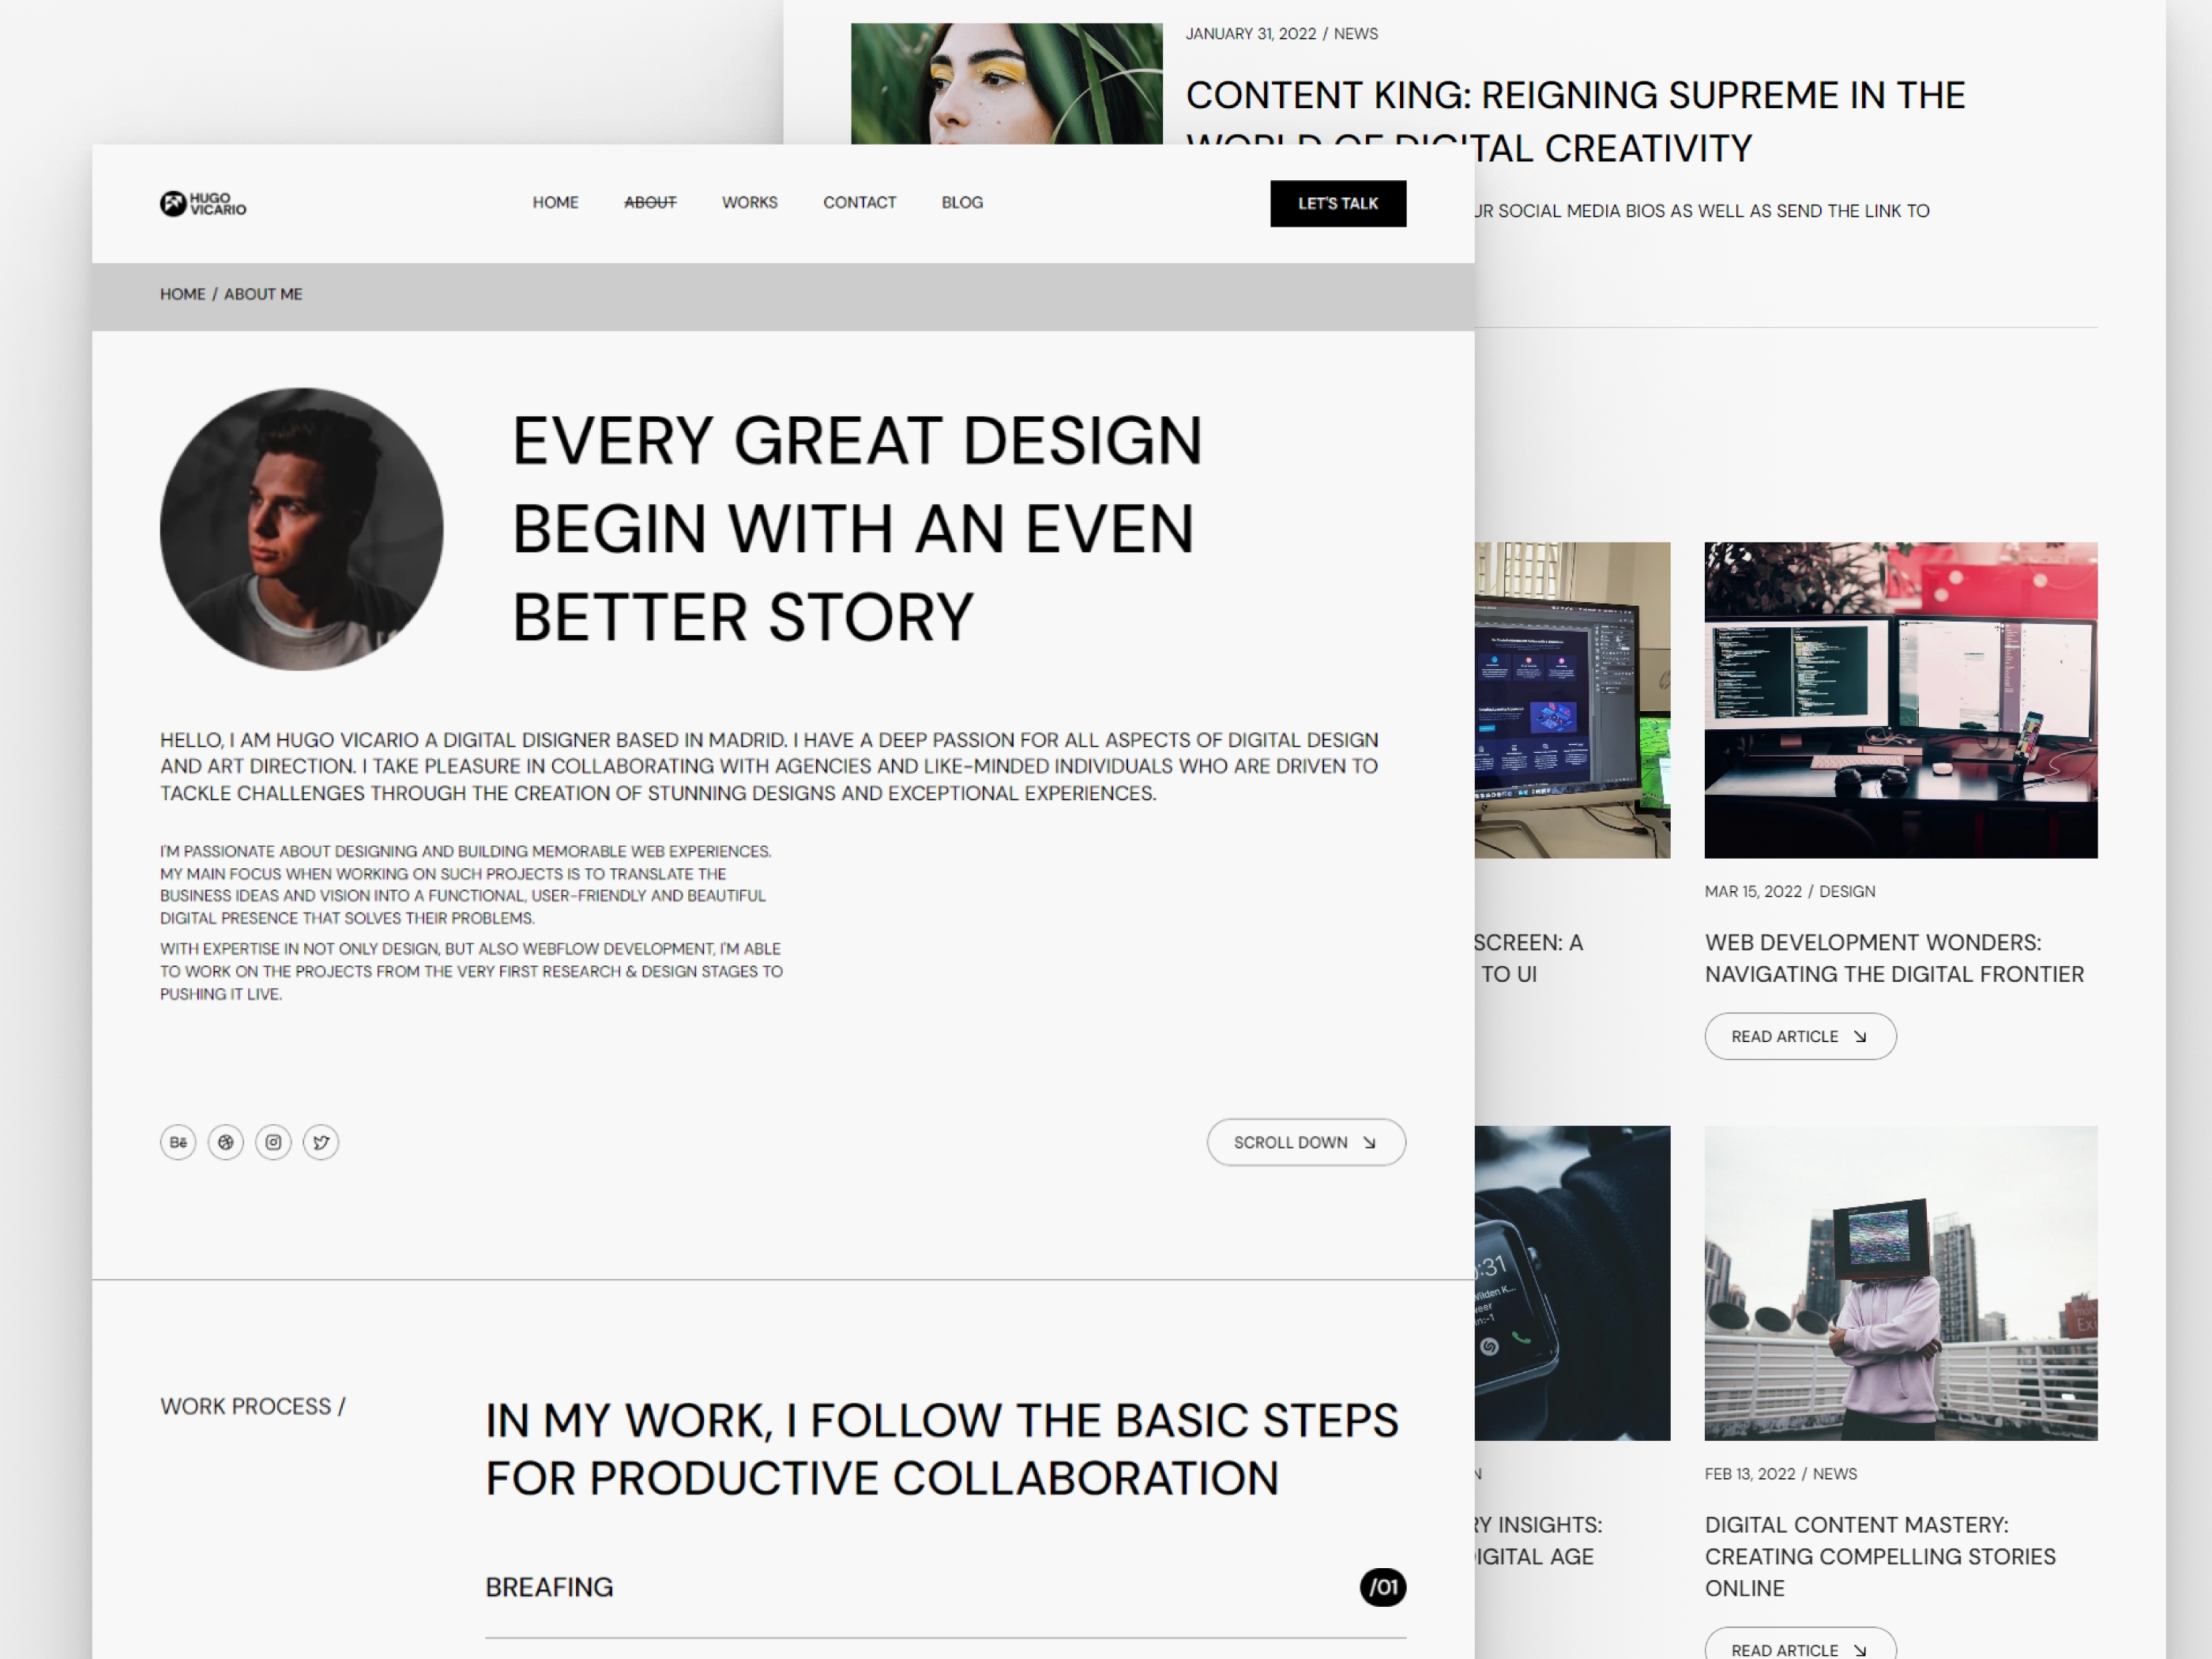
Task: Open the HOME navigation item
Action: point(556,203)
